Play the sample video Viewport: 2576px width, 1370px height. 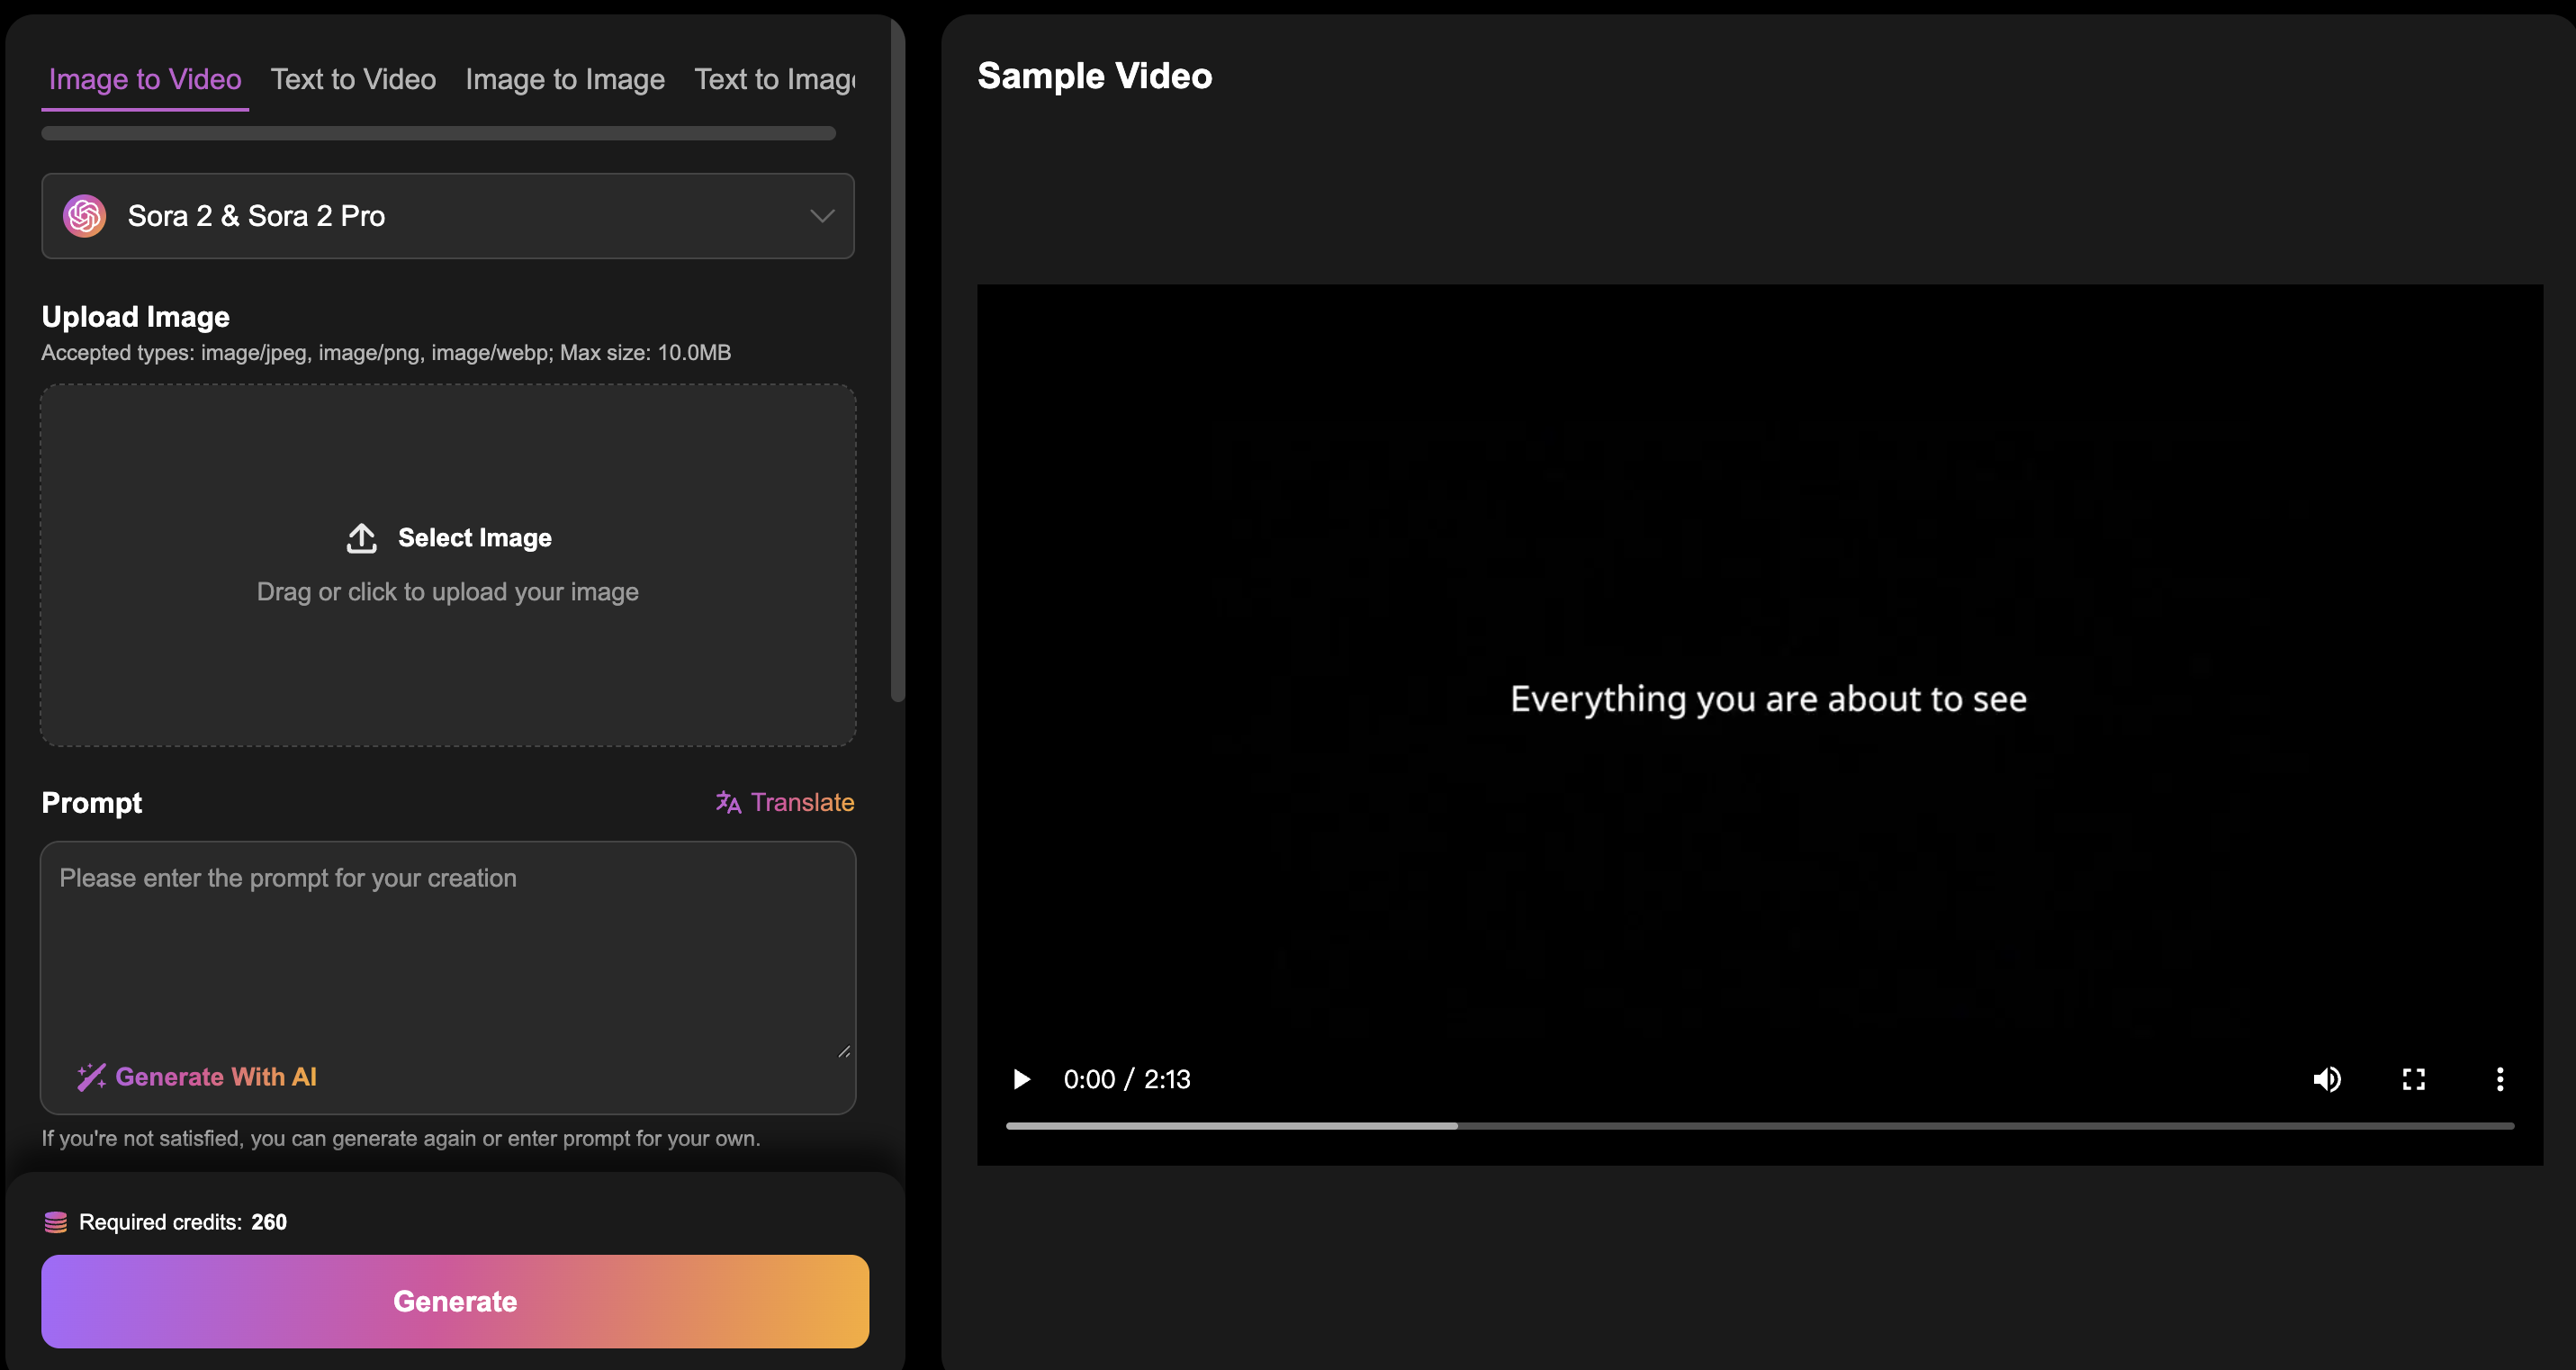(1021, 1079)
